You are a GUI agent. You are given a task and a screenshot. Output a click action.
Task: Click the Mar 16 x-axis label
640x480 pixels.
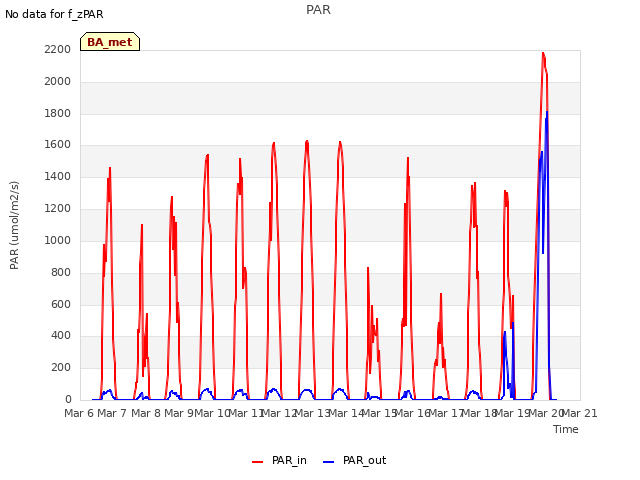click(412, 413)
